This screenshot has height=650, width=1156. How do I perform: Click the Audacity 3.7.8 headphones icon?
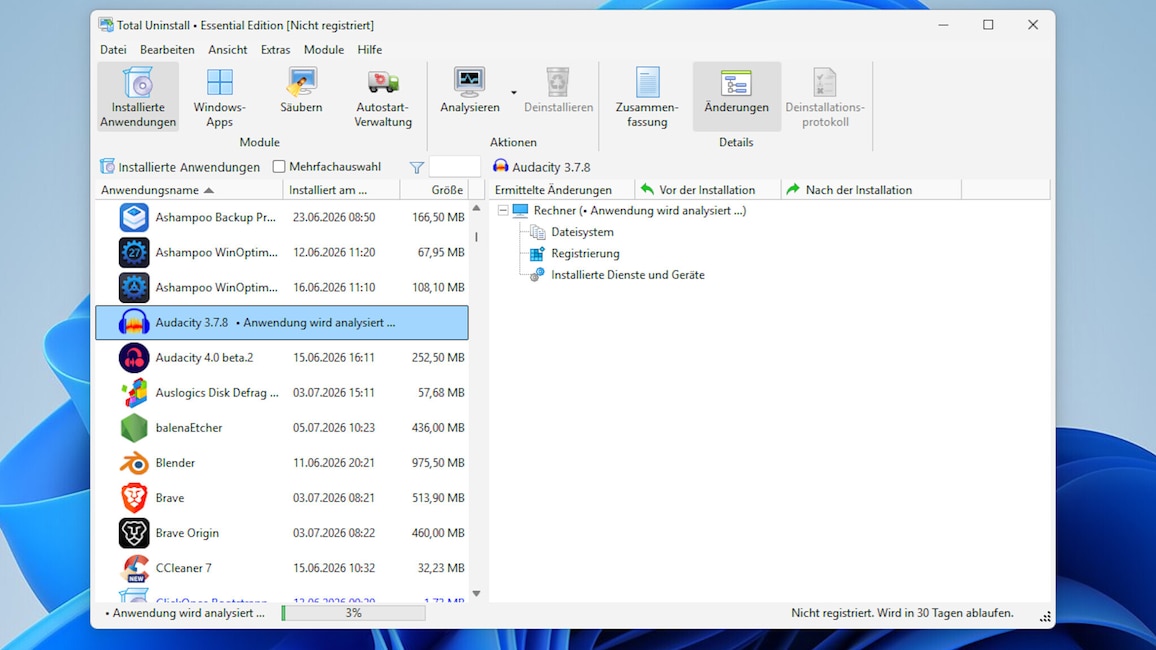[x=133, y=323]
